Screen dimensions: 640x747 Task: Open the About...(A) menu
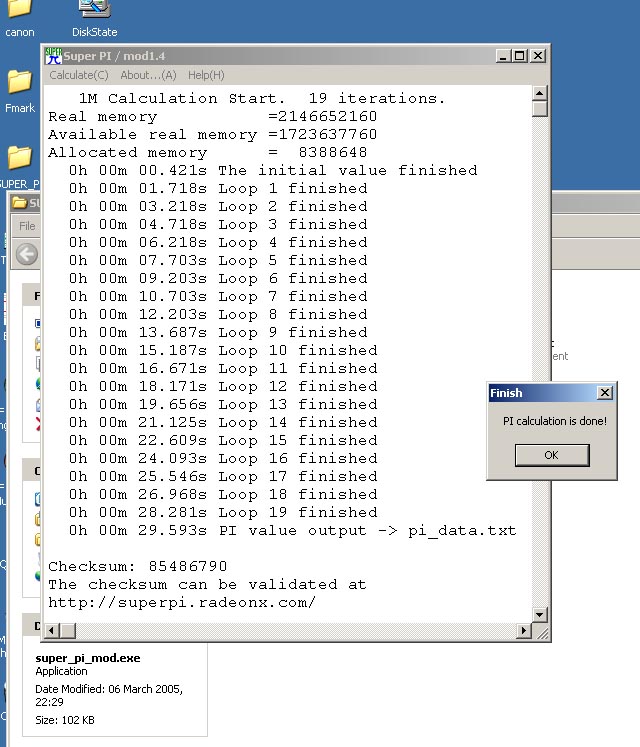pyautogui.click(x=148, y=75)
